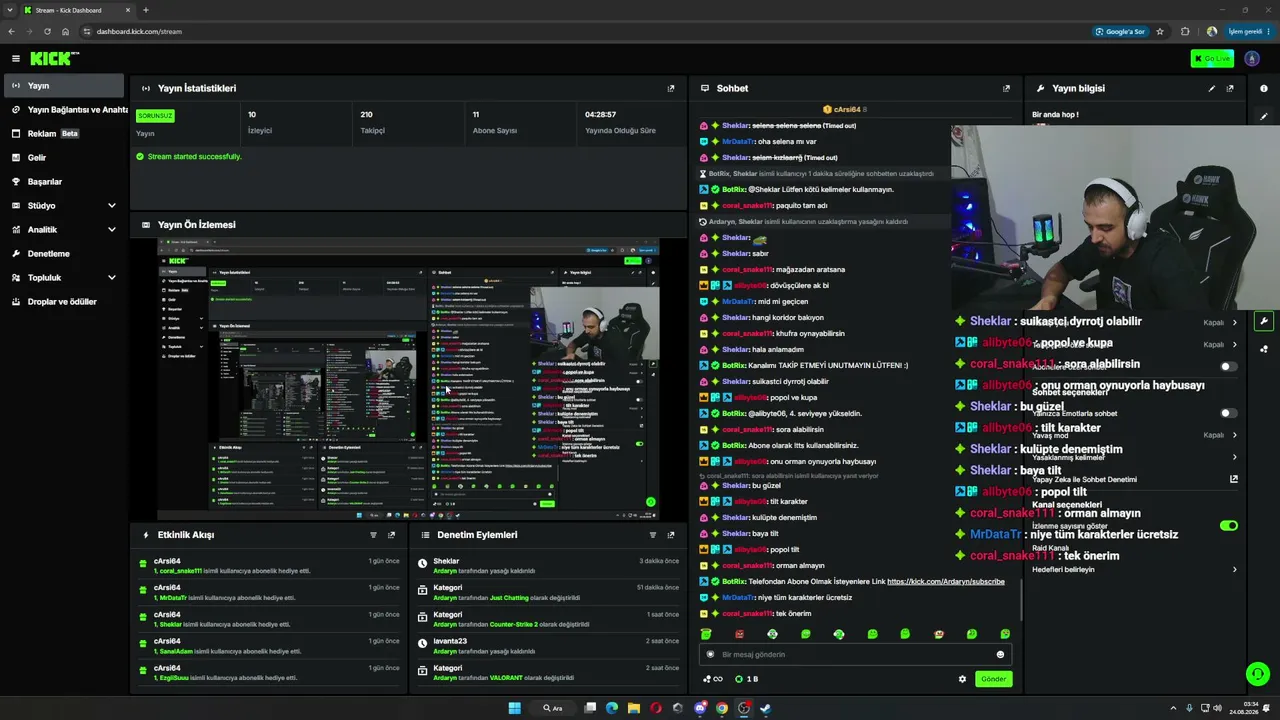This screenshot has height=720, width=1280.
Task: Select the wrench tools icon in right rail
Action: (x=1264, y=322)
